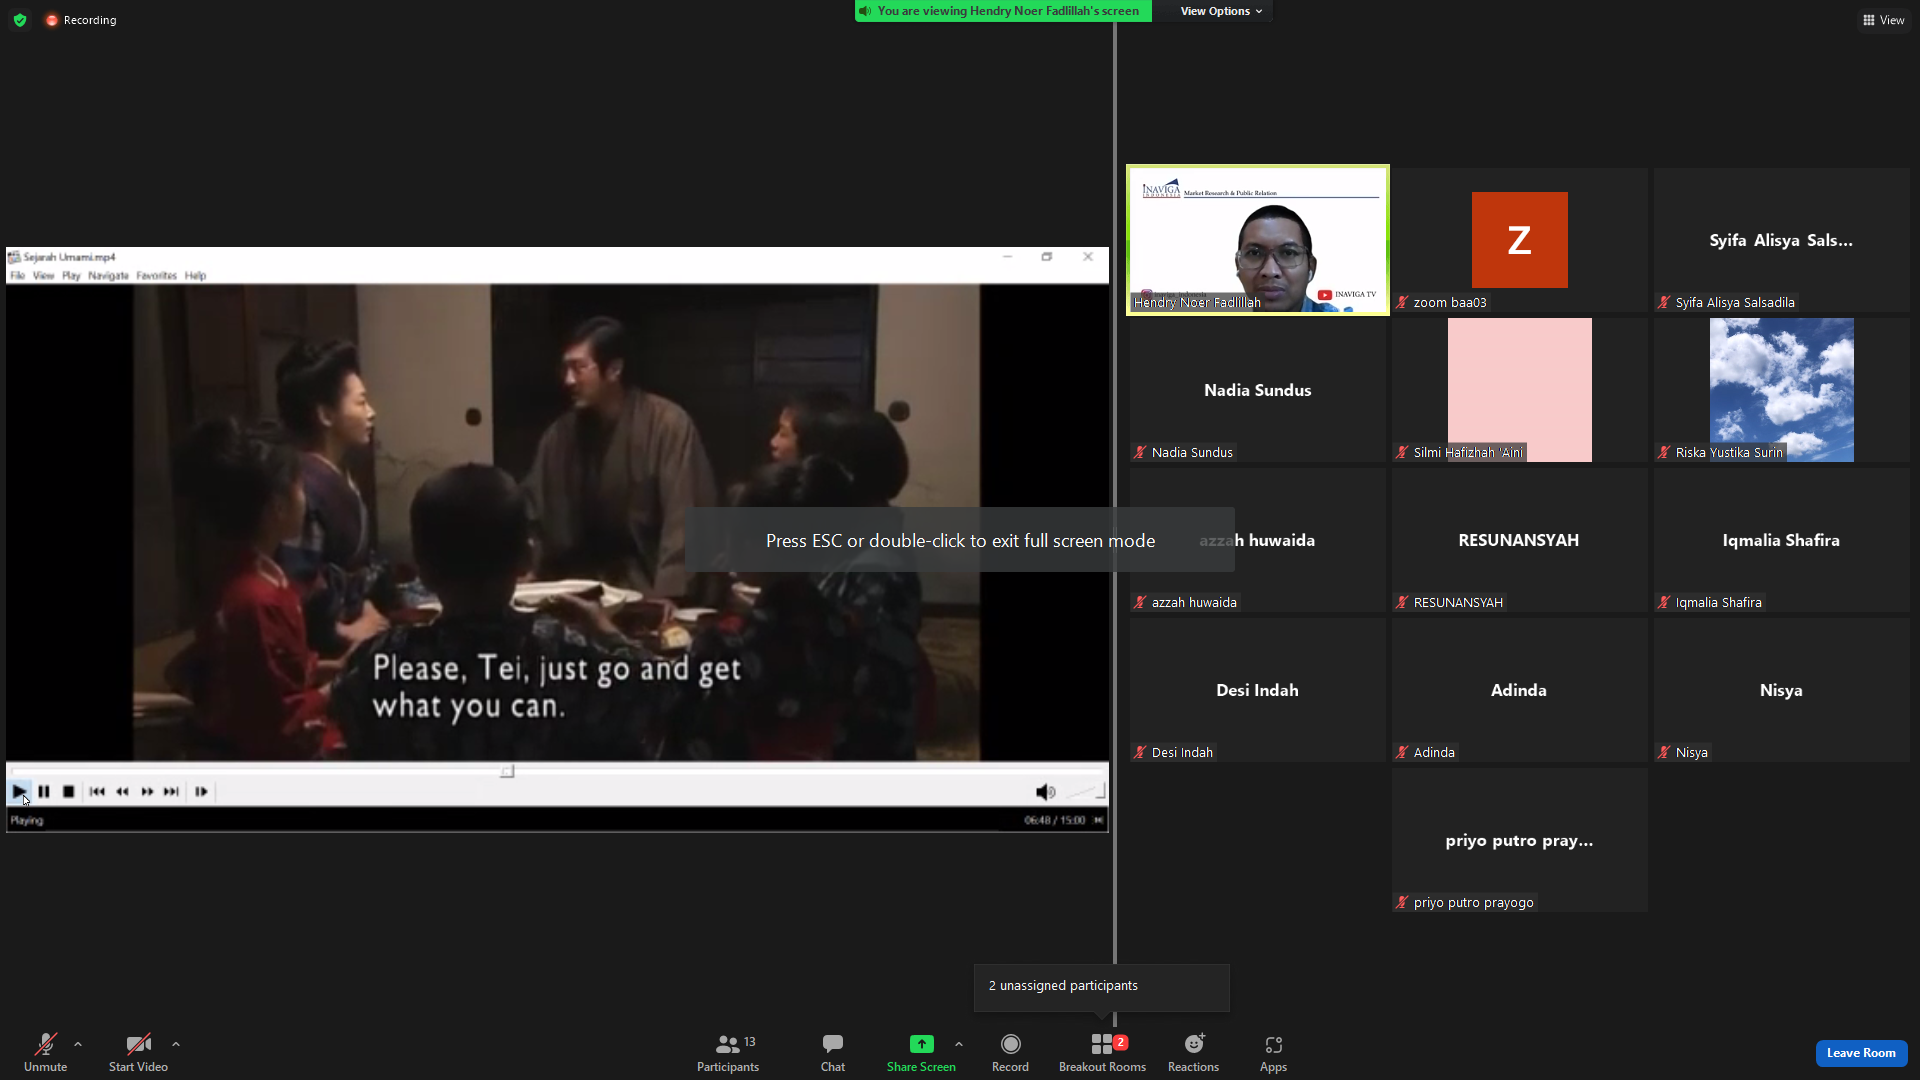Click the Sejarah Umami.mp4 window title
The height and width of the screenshot is (1080, 1920).
click(69, 257)
